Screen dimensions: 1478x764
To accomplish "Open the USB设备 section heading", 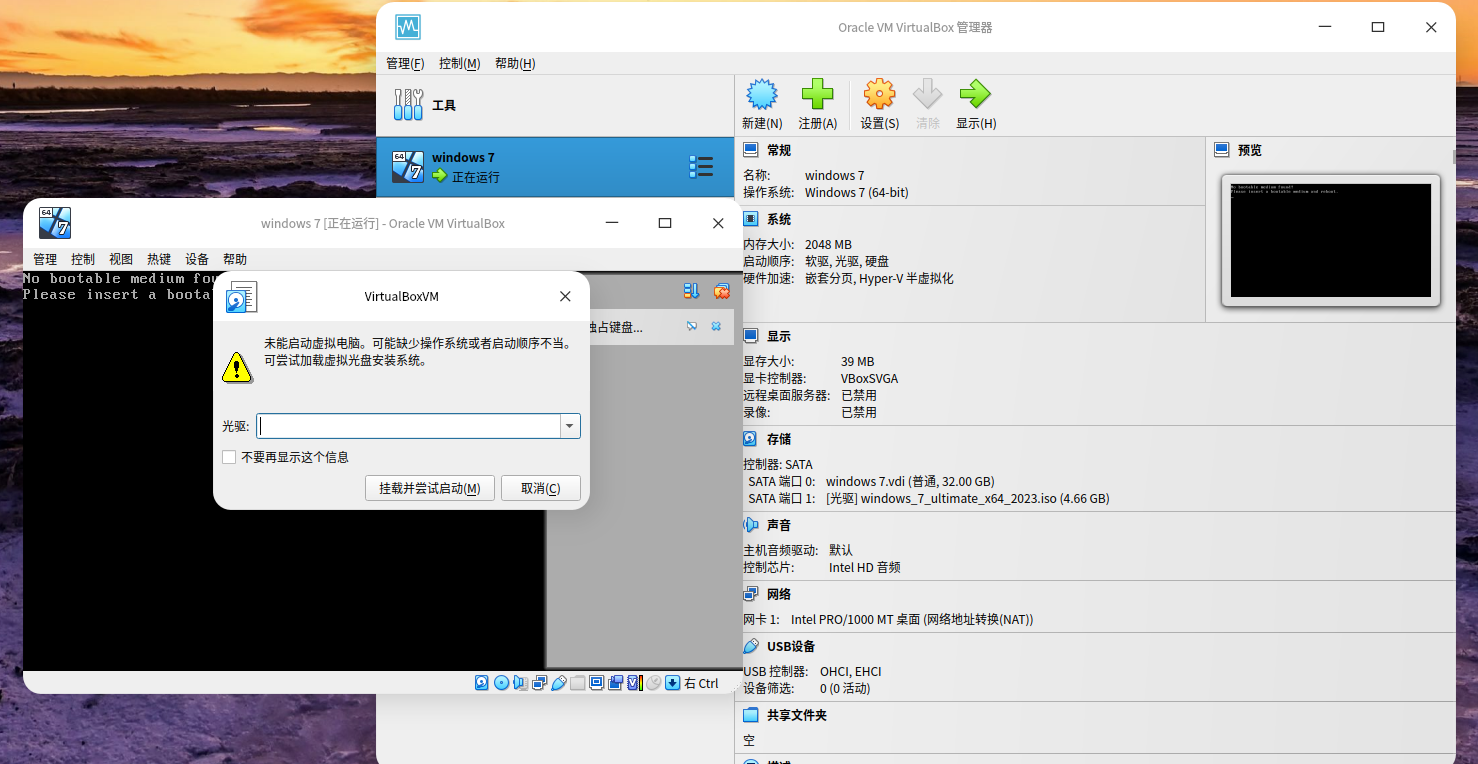I will [791, 646].
